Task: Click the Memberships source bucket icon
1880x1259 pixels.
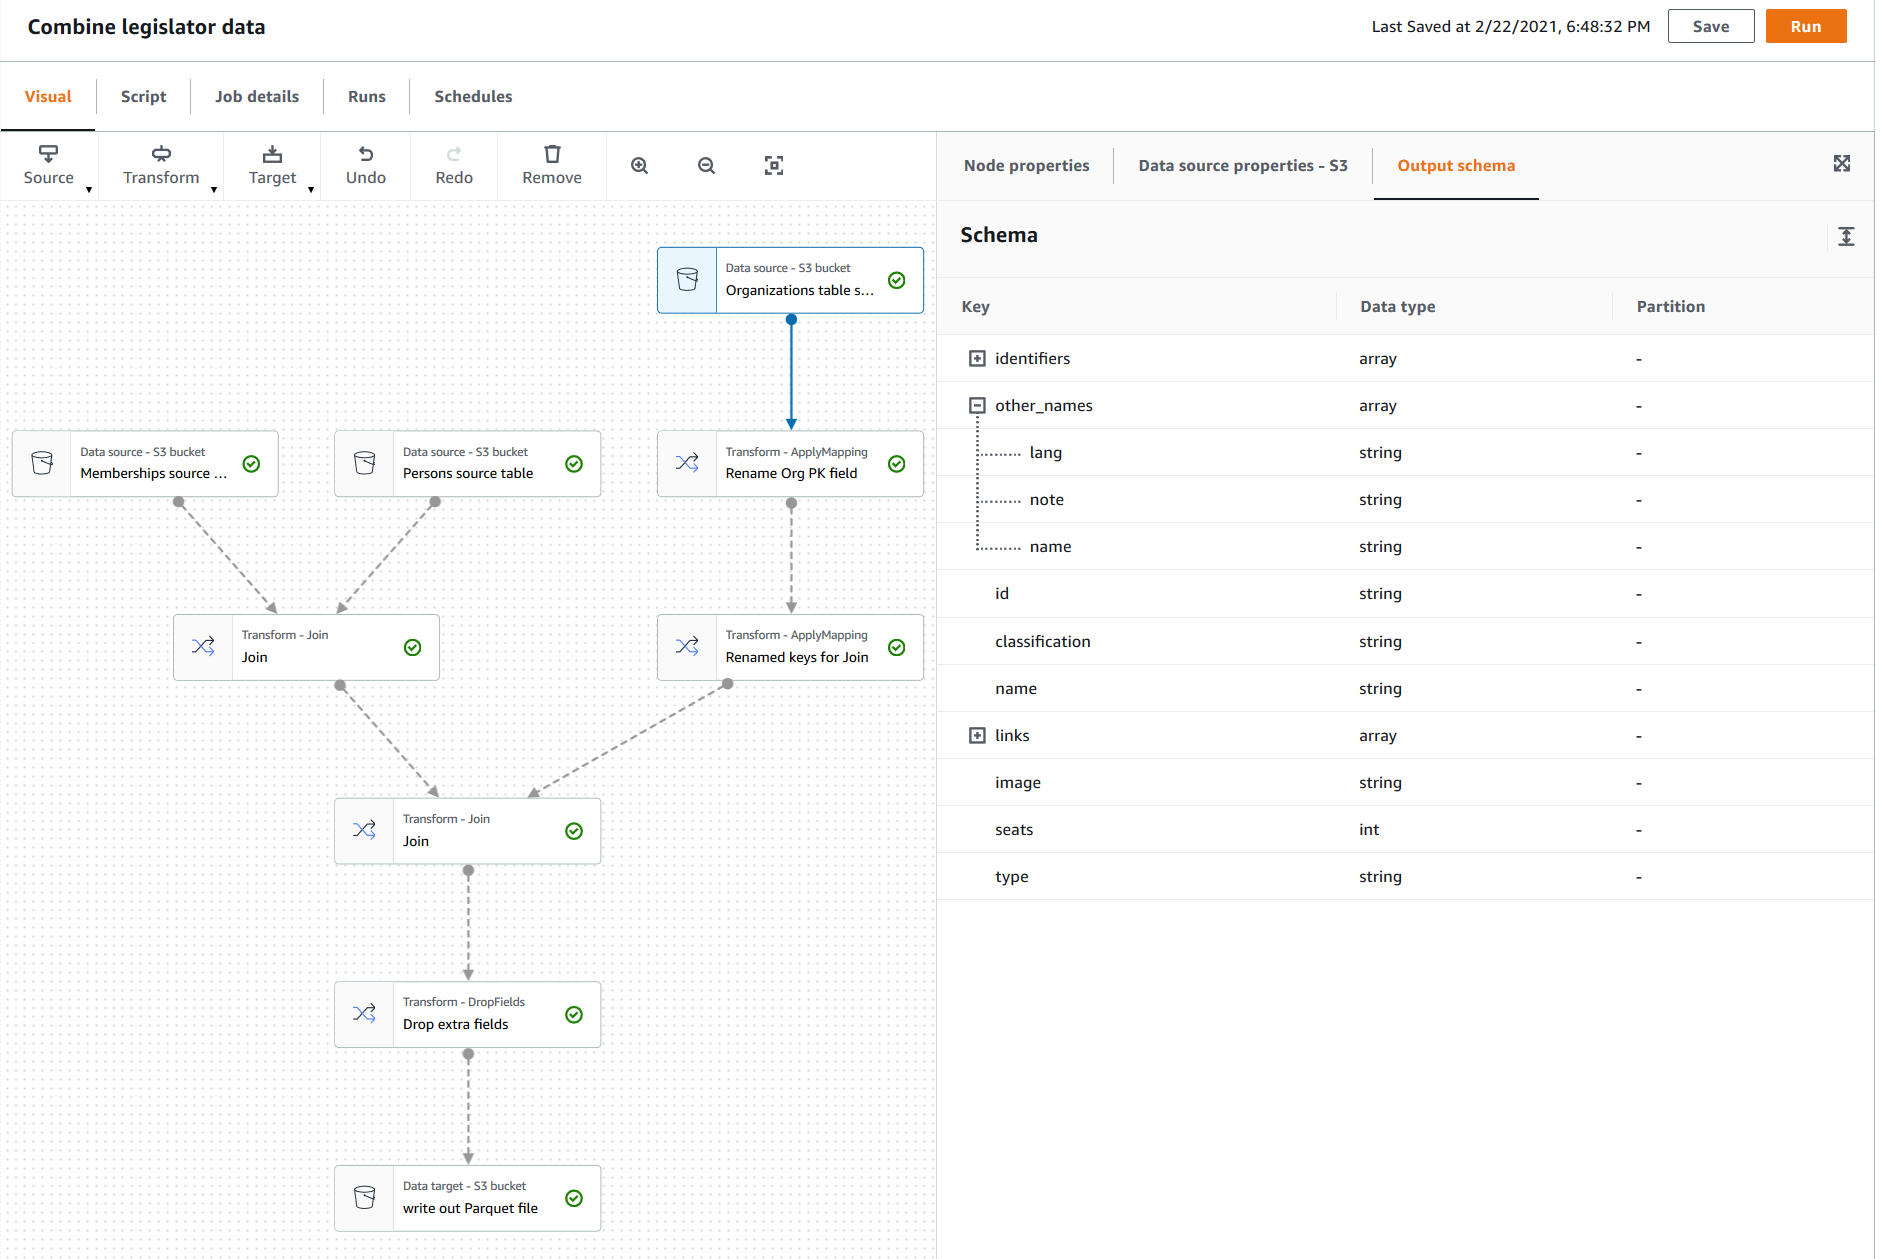Action: (x=42, y=463)
